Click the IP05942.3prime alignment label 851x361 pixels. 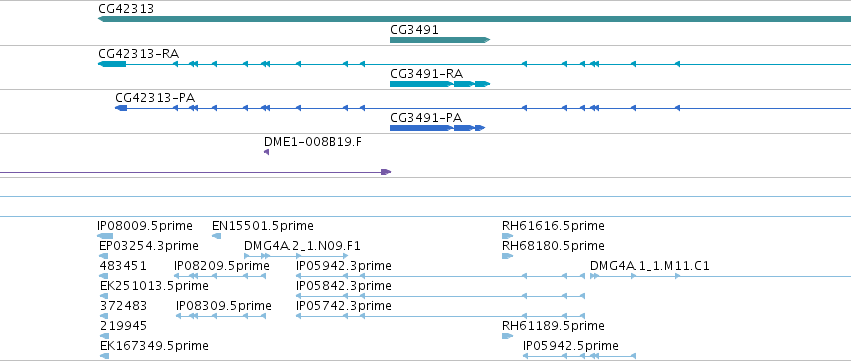[x=344, y=266]
